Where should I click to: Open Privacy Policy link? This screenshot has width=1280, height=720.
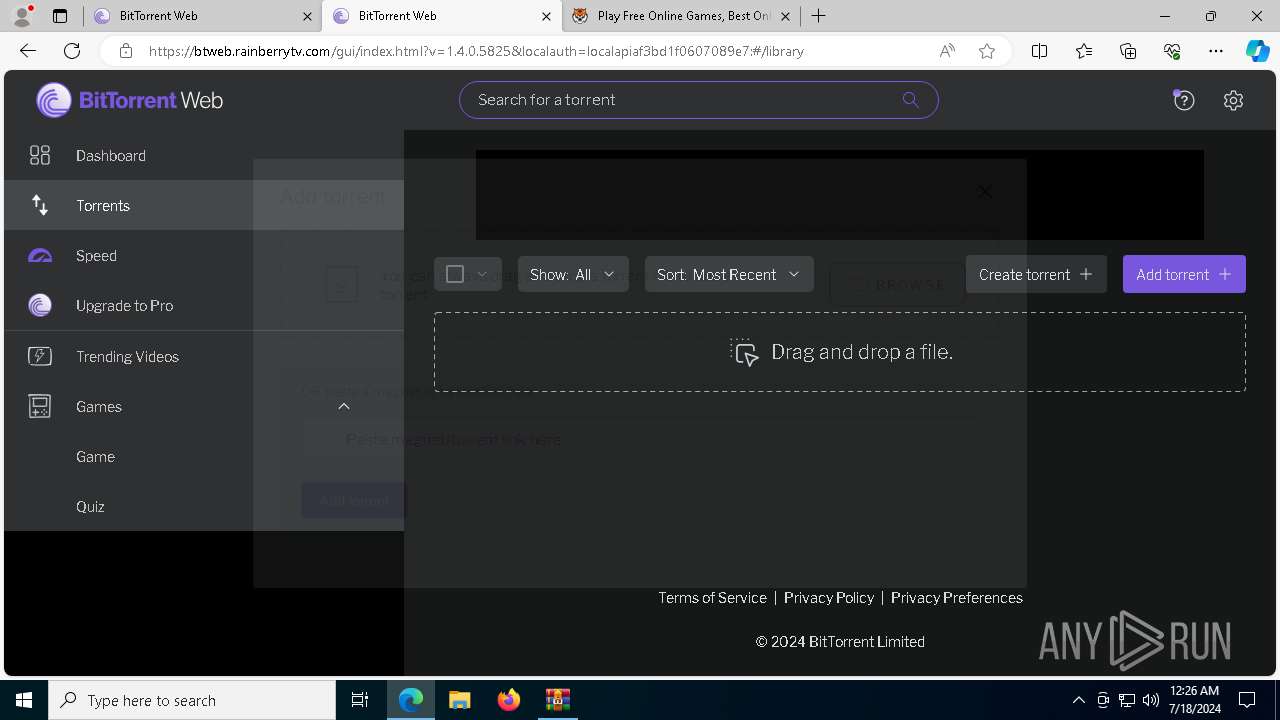click(x=829, y=597)
